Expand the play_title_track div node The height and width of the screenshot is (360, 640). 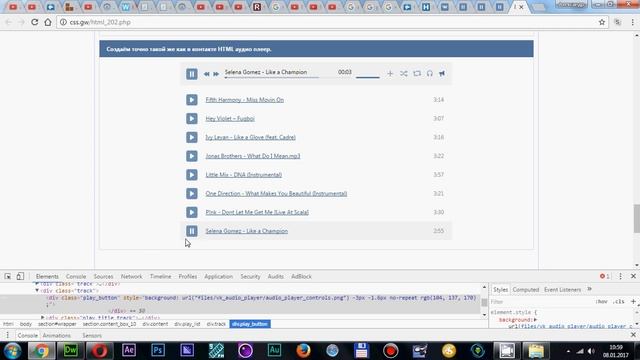pyautogui.click(x=42, y=317)
